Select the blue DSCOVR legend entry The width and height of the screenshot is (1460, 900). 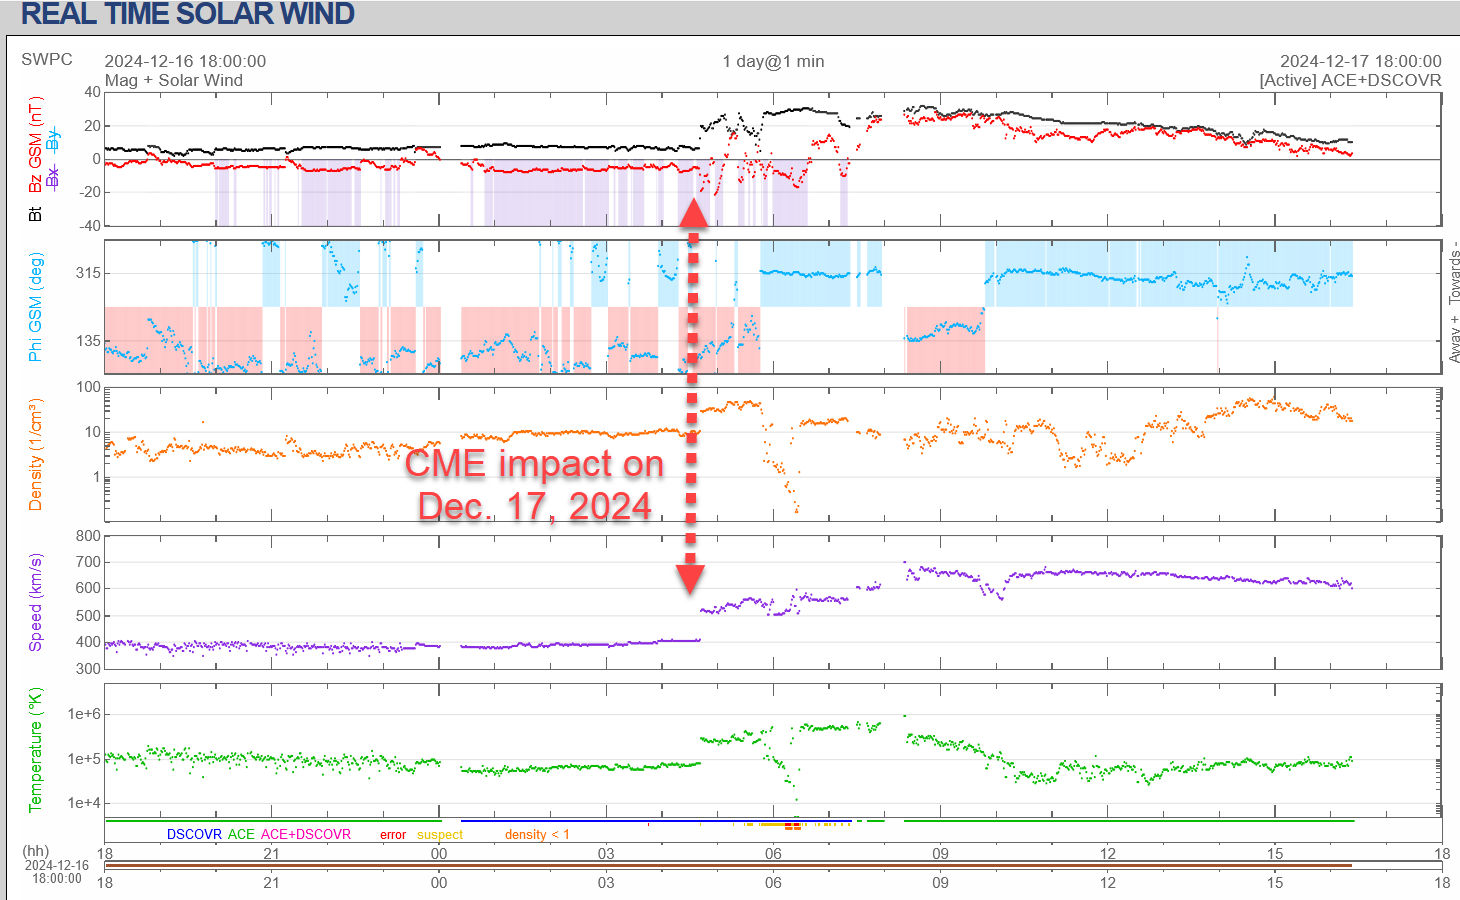click(x=194, y=834)
